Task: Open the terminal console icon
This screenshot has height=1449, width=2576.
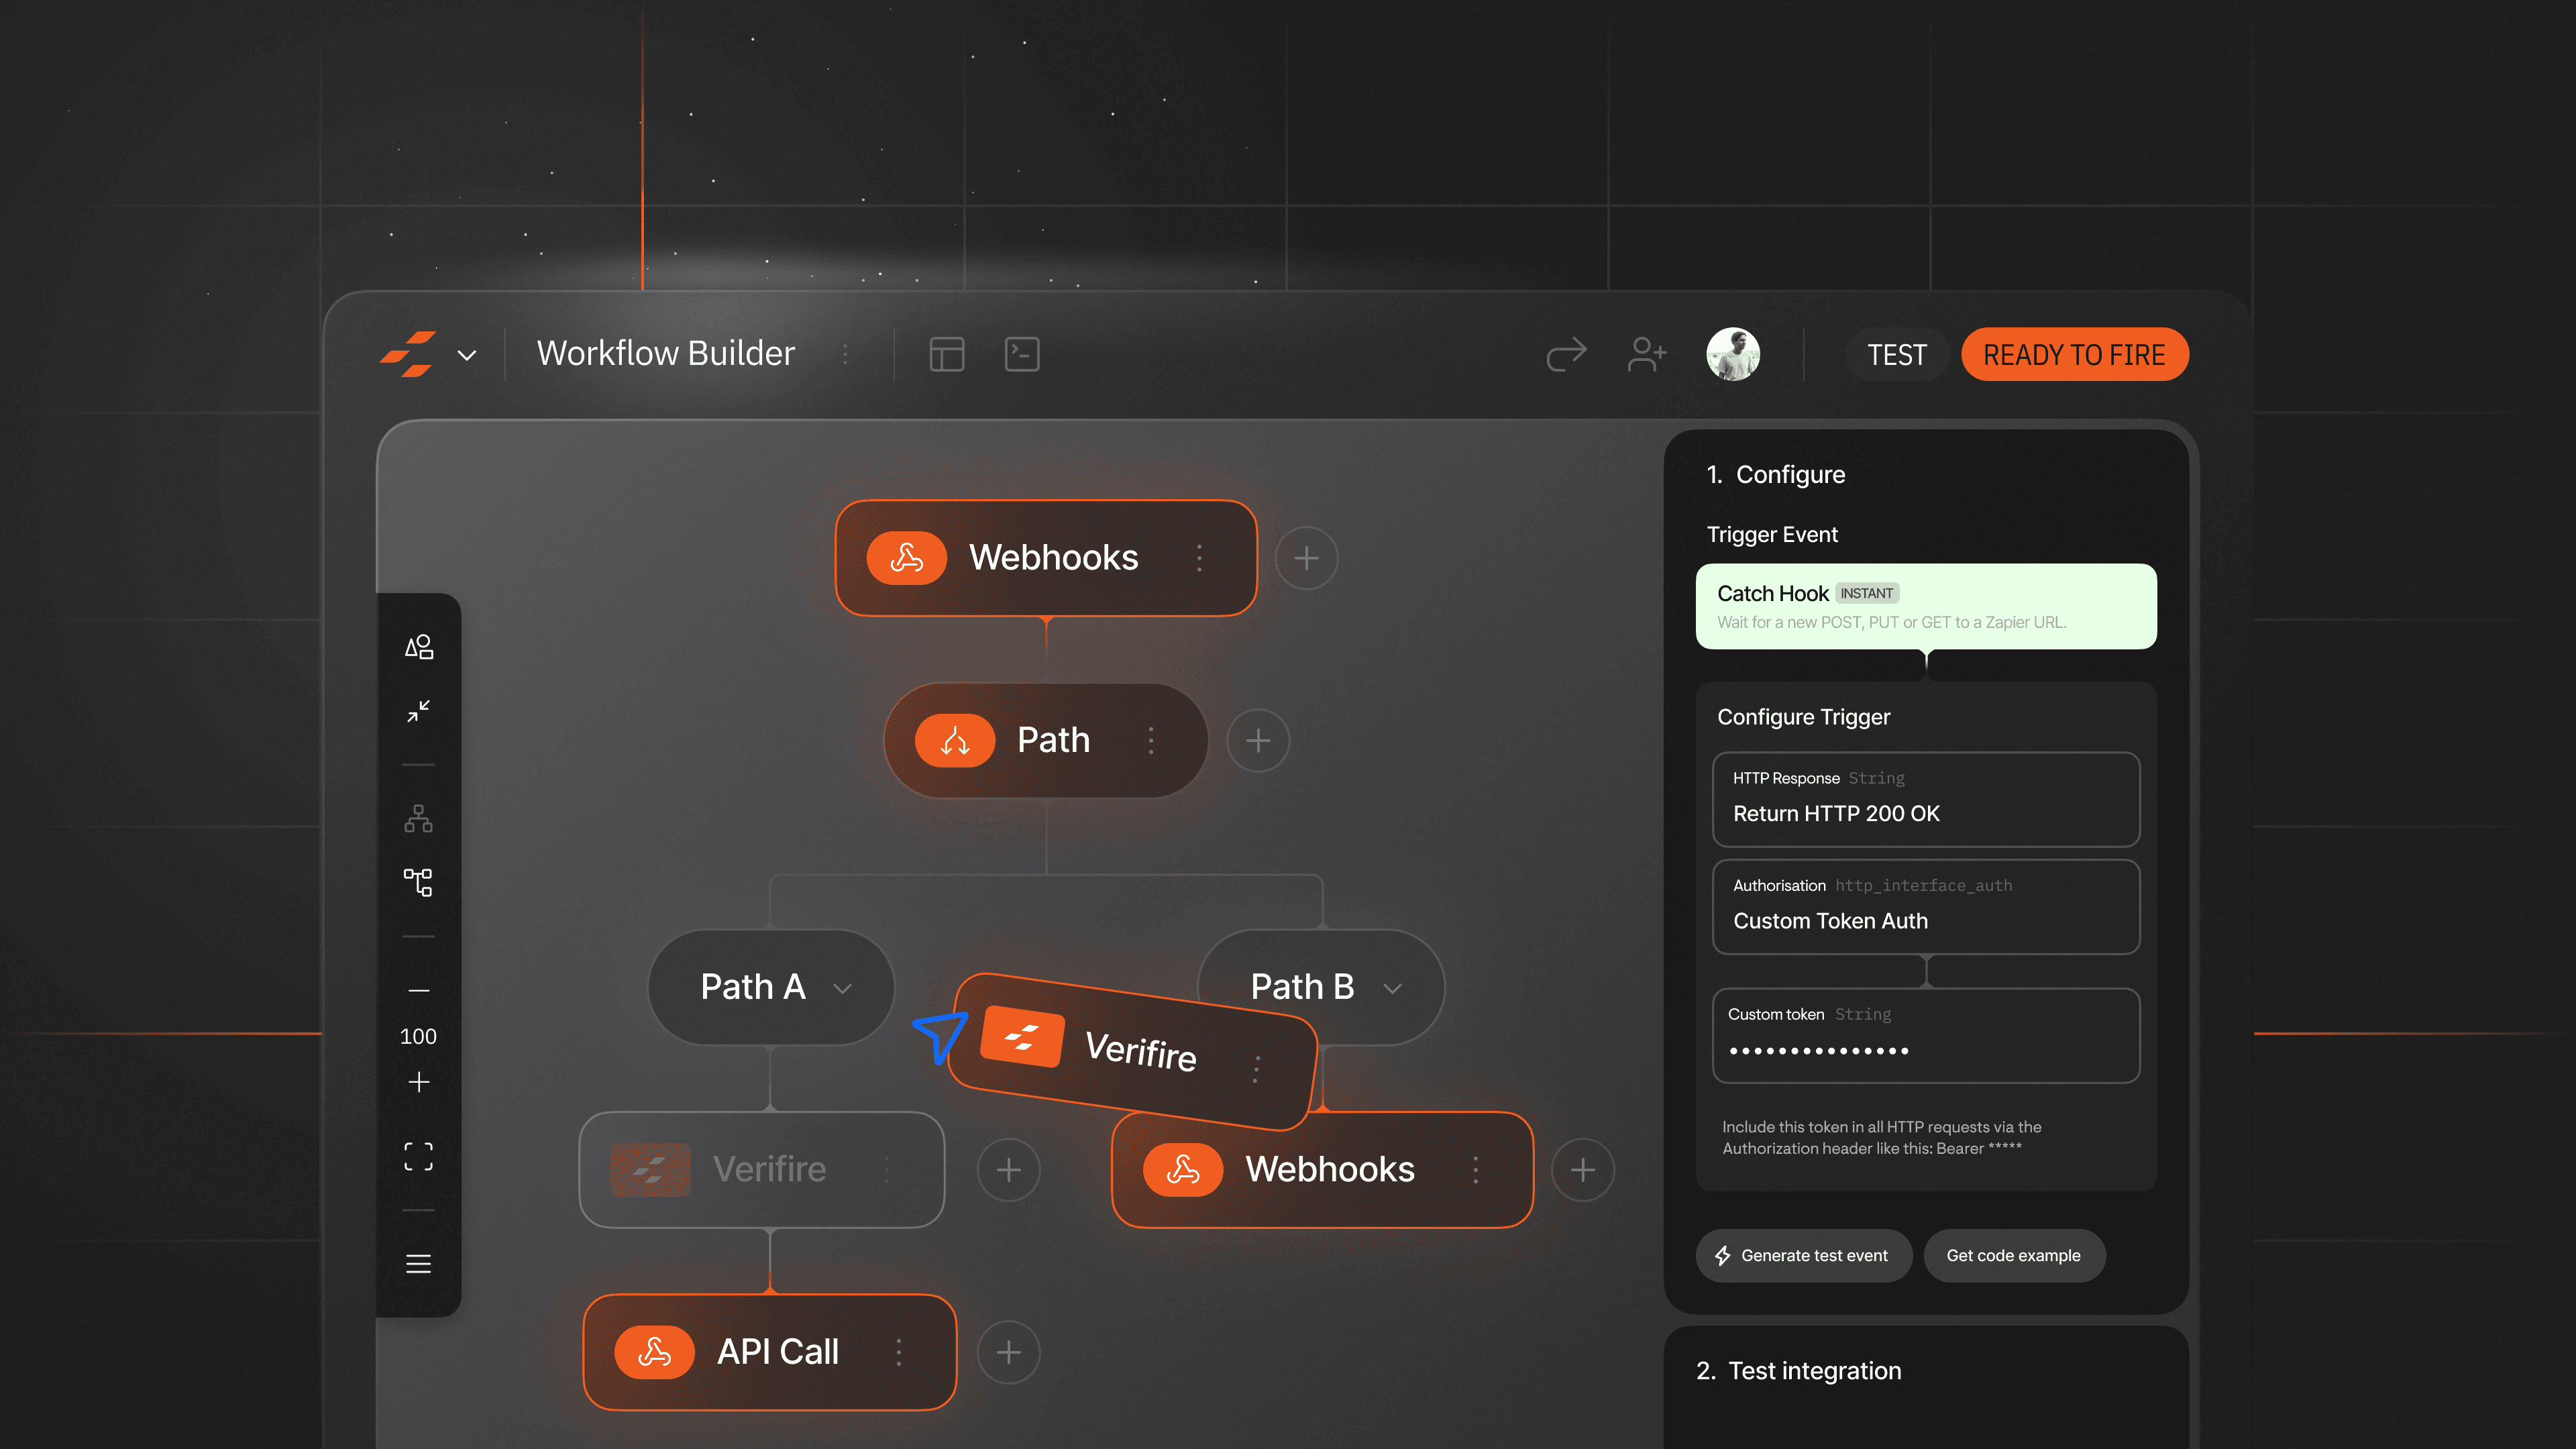Action: tap(1022, 354)
